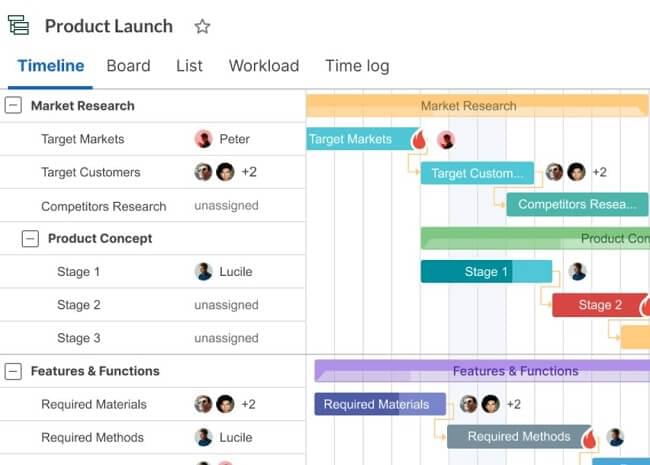The height and width of the screenshot is (465, 650).
Task: Select the Stage 3 task name
Action: click(79, 338)
